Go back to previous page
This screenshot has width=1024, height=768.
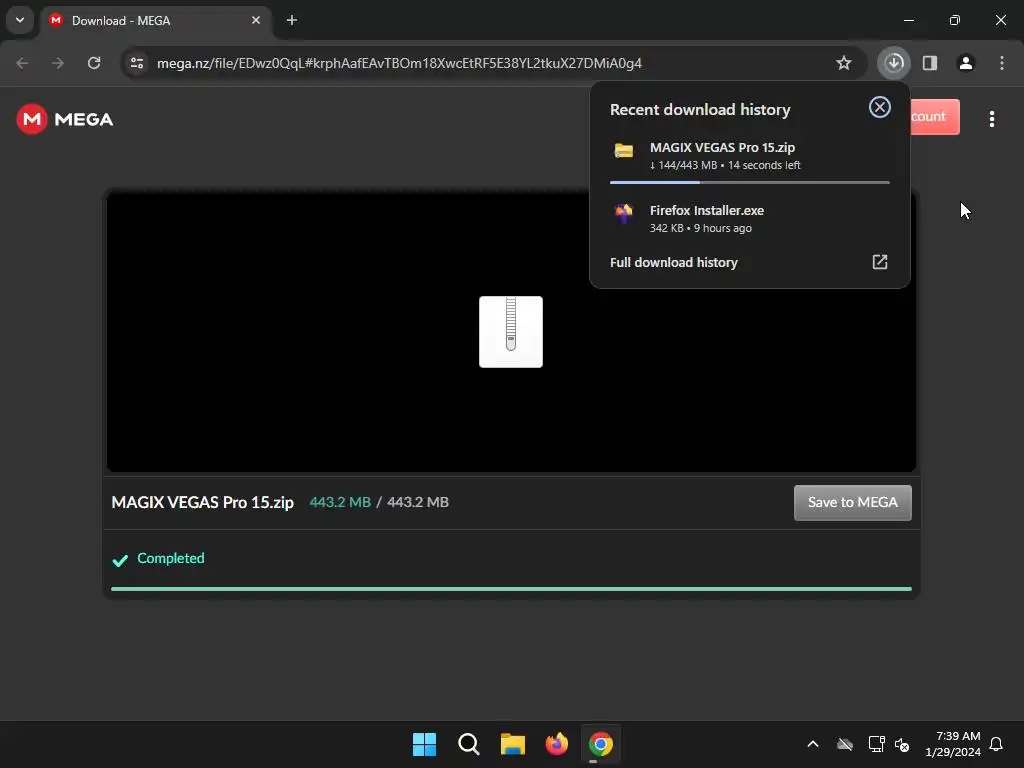tap(22, 63)
